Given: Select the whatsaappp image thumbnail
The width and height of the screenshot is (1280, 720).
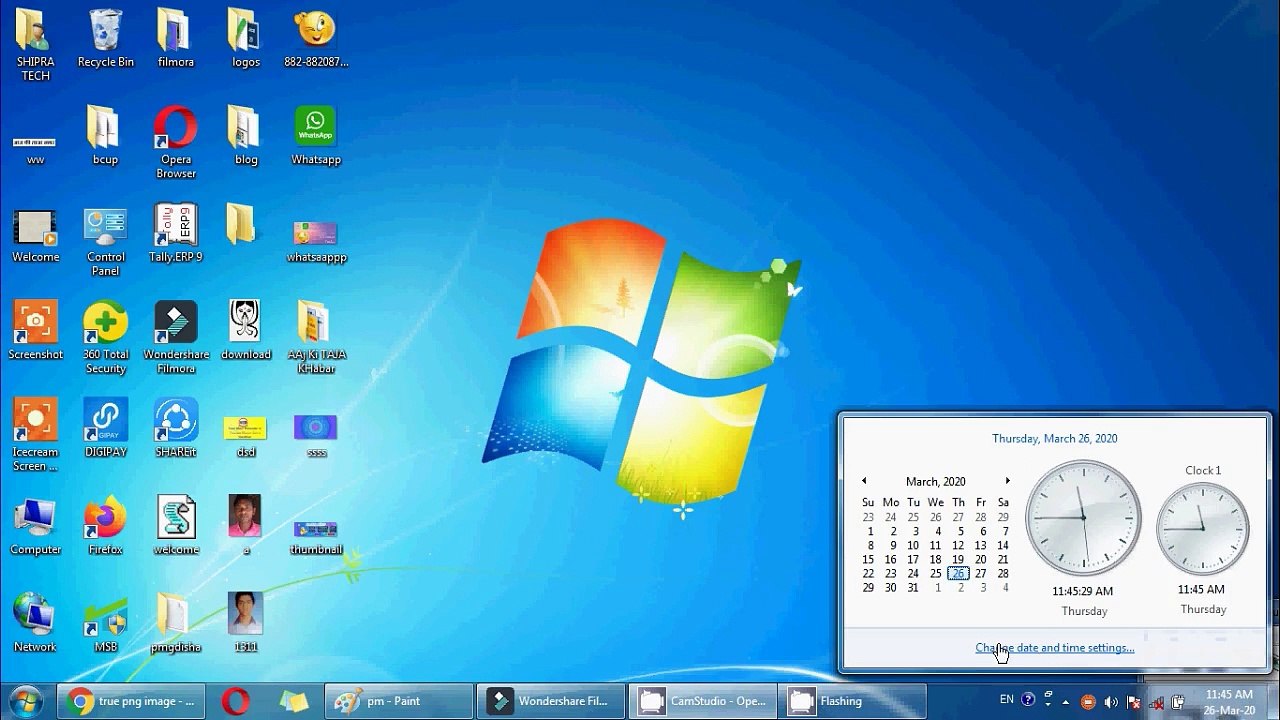Looking at the screenshot, I should 316,241.
